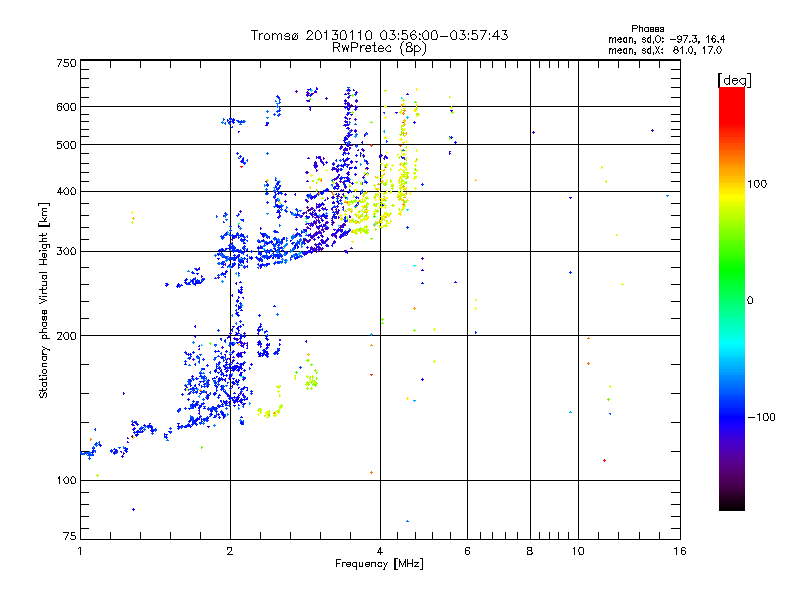Click the x-axis tick label '2'

pyautogui.click(x=230, y=551)
